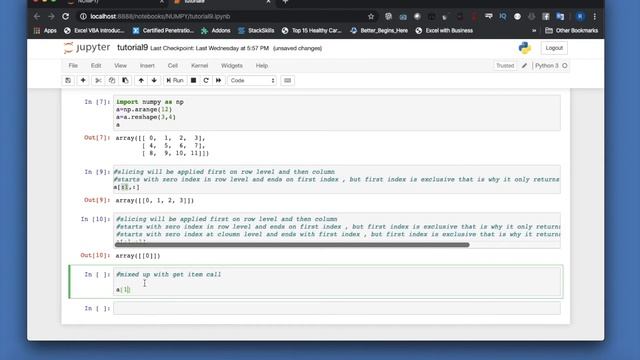Open Excel with Business bookmark
640x360 pixels.
pyautogui.click(x=444, y=31)
